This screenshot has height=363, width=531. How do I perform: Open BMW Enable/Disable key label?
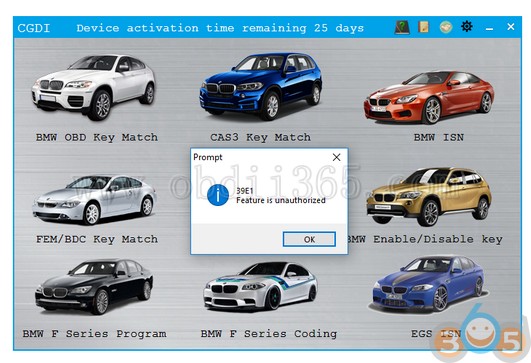click(426, 239)
